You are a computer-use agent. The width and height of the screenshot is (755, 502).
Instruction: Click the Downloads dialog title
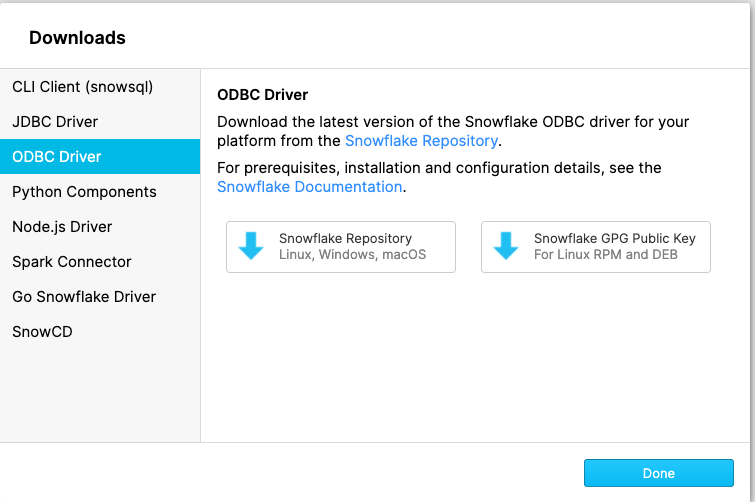pyautogui.click(x=77, y=38)
